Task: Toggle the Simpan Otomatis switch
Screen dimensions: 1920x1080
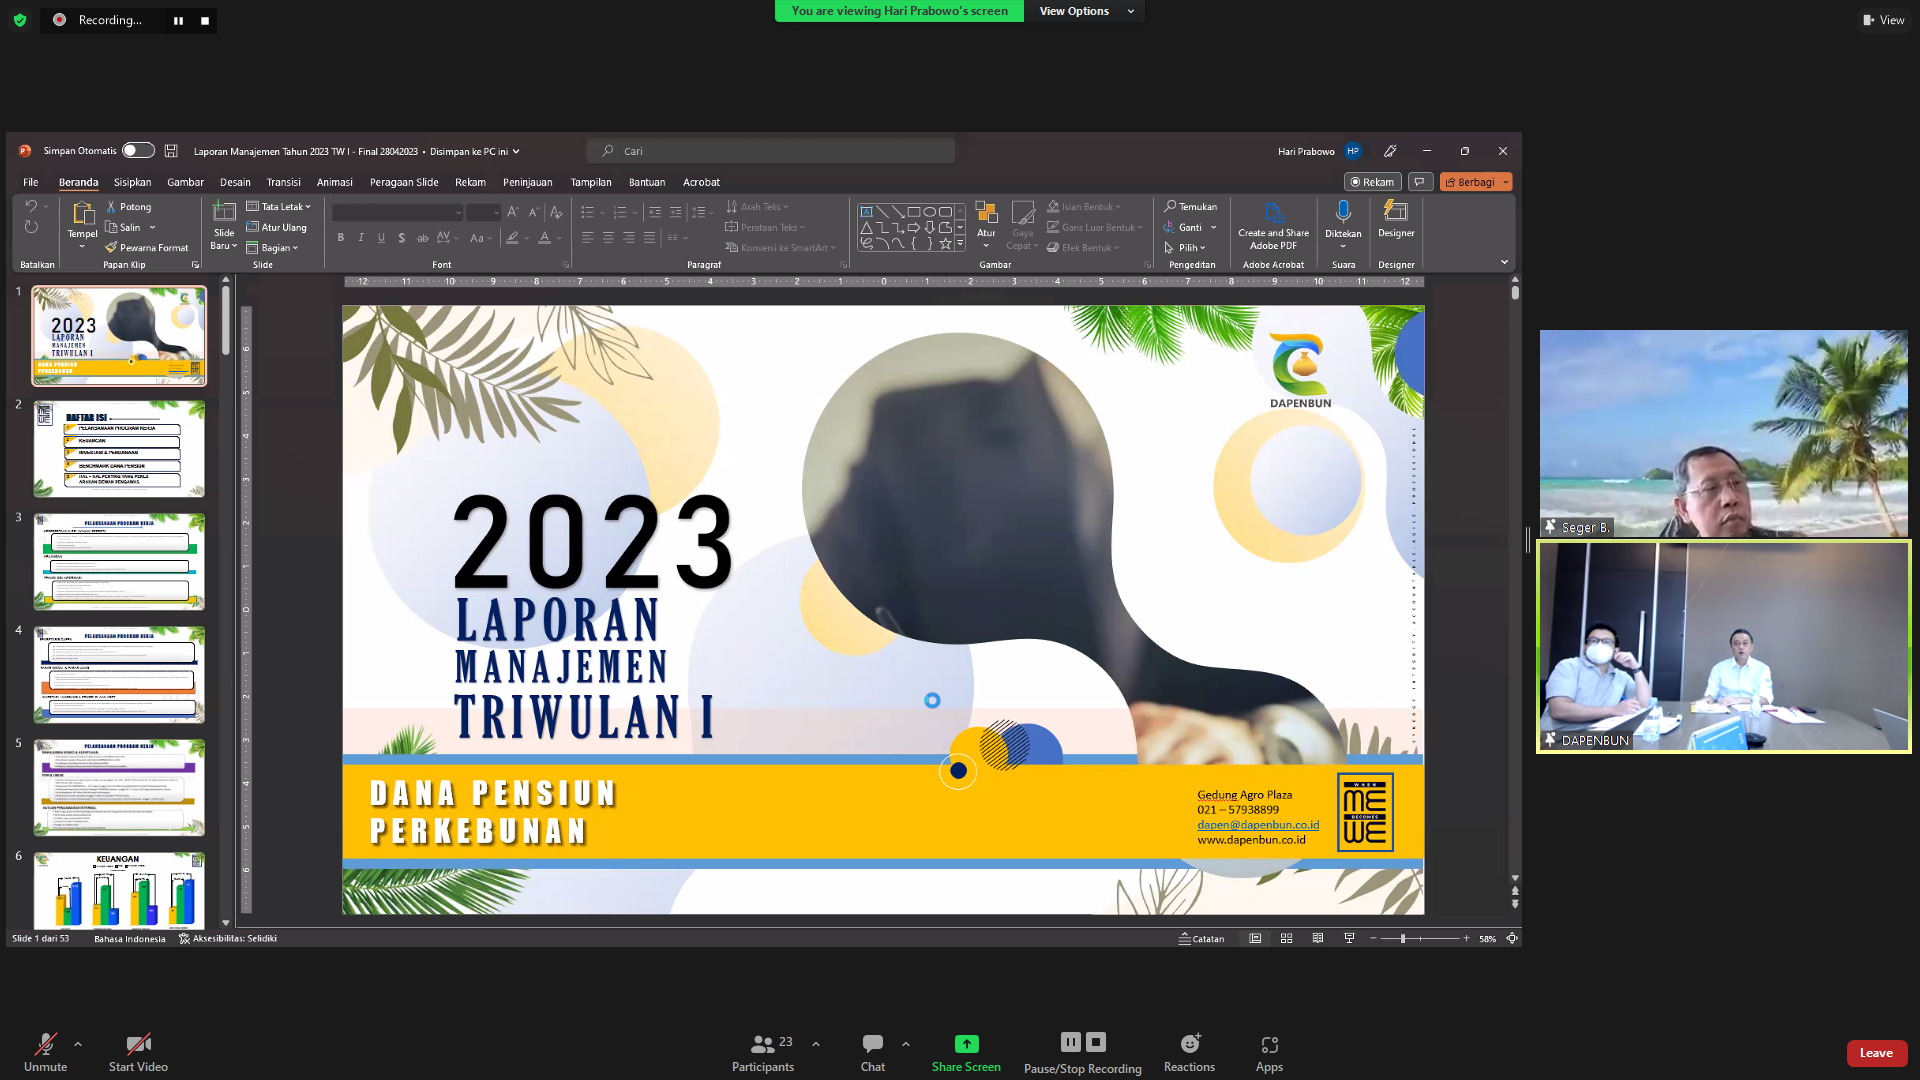Action: 138,151
